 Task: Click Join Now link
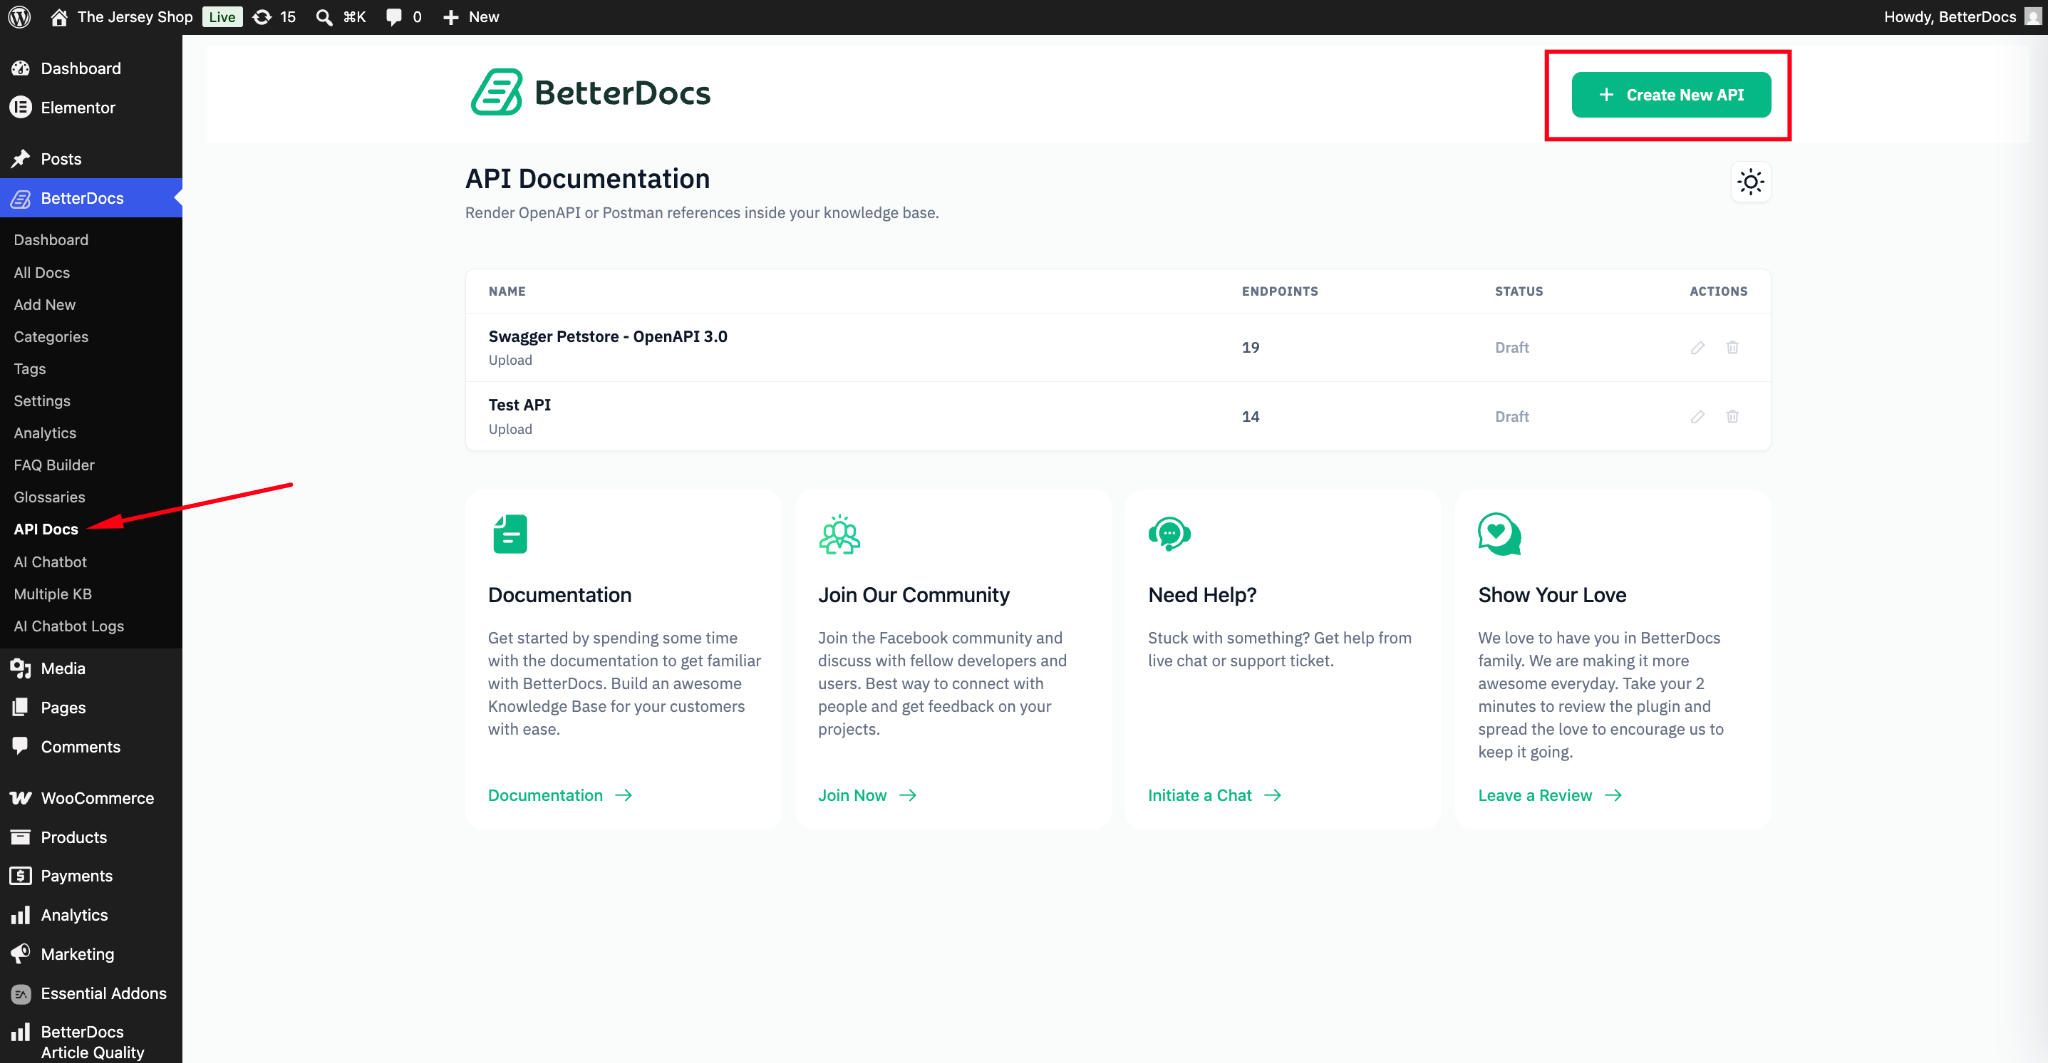pos(868,796)
